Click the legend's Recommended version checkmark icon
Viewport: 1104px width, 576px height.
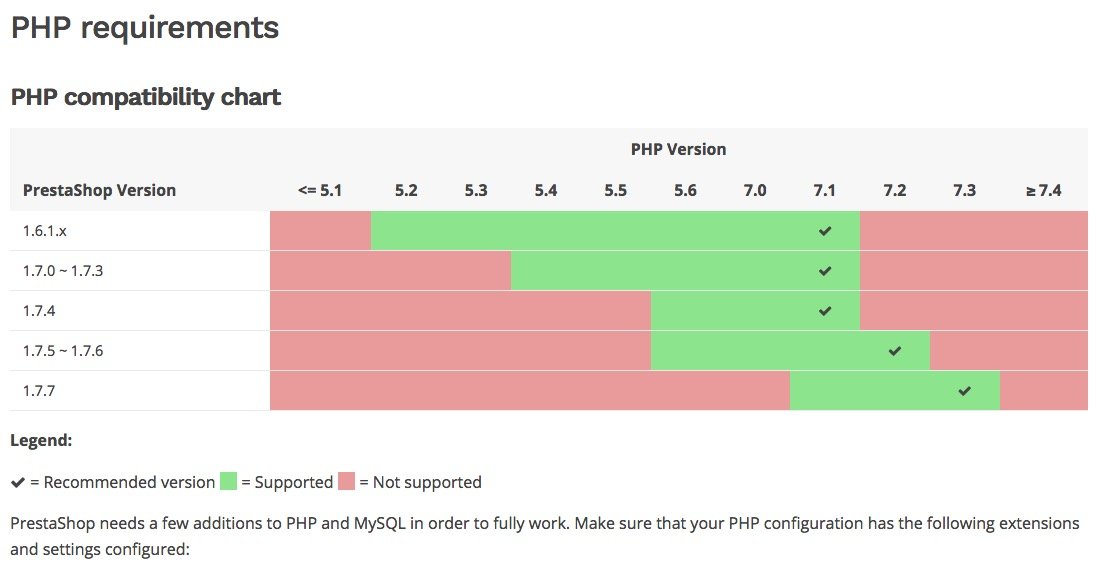[18, 482]
